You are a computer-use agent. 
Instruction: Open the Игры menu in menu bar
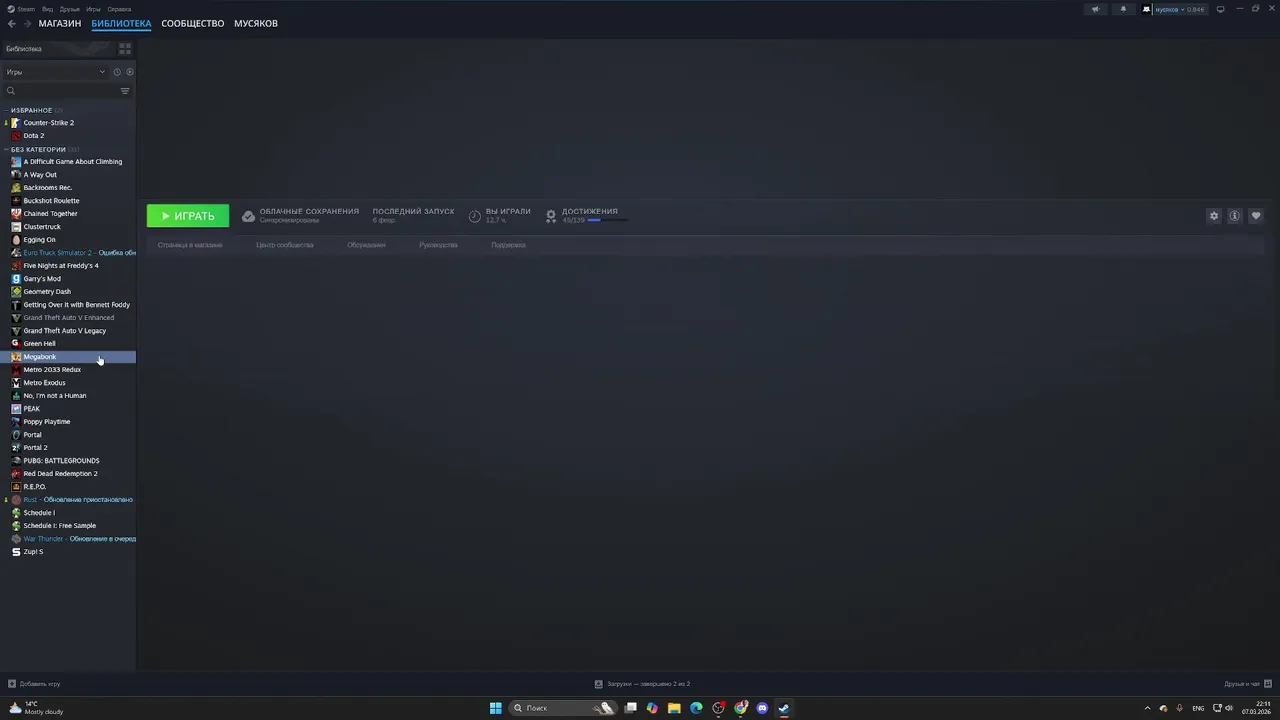pos(93,9)
